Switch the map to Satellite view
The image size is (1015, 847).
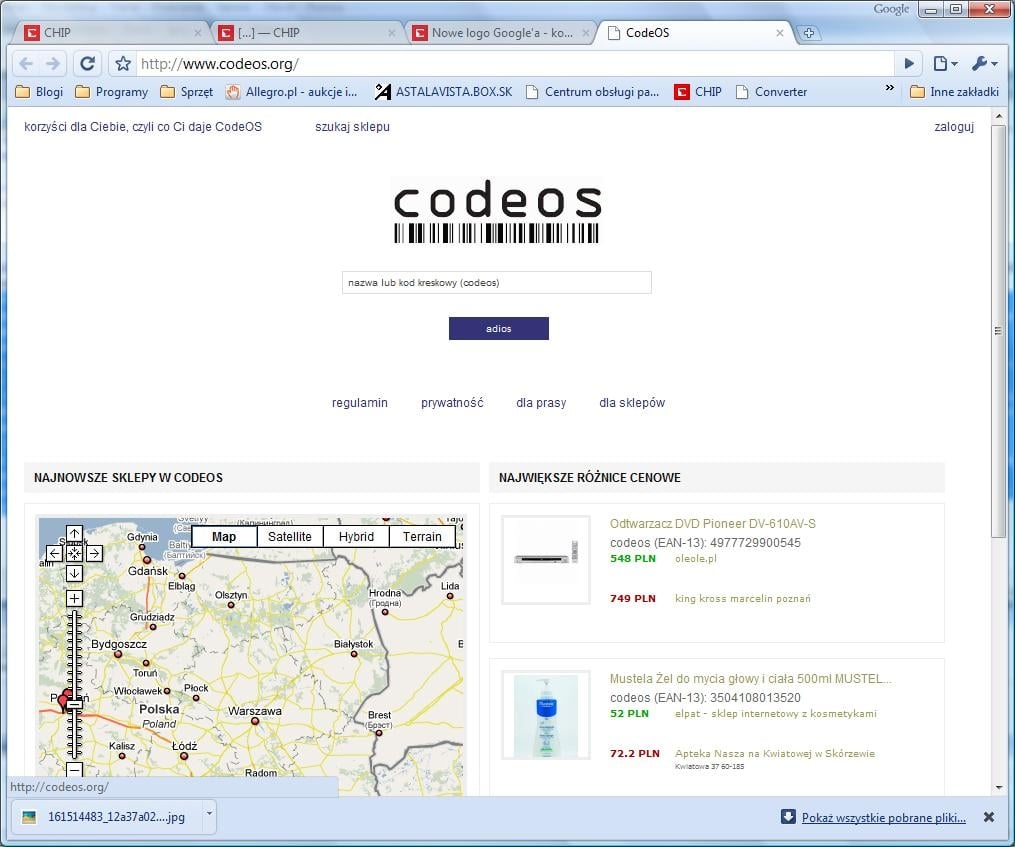point(290,537)
